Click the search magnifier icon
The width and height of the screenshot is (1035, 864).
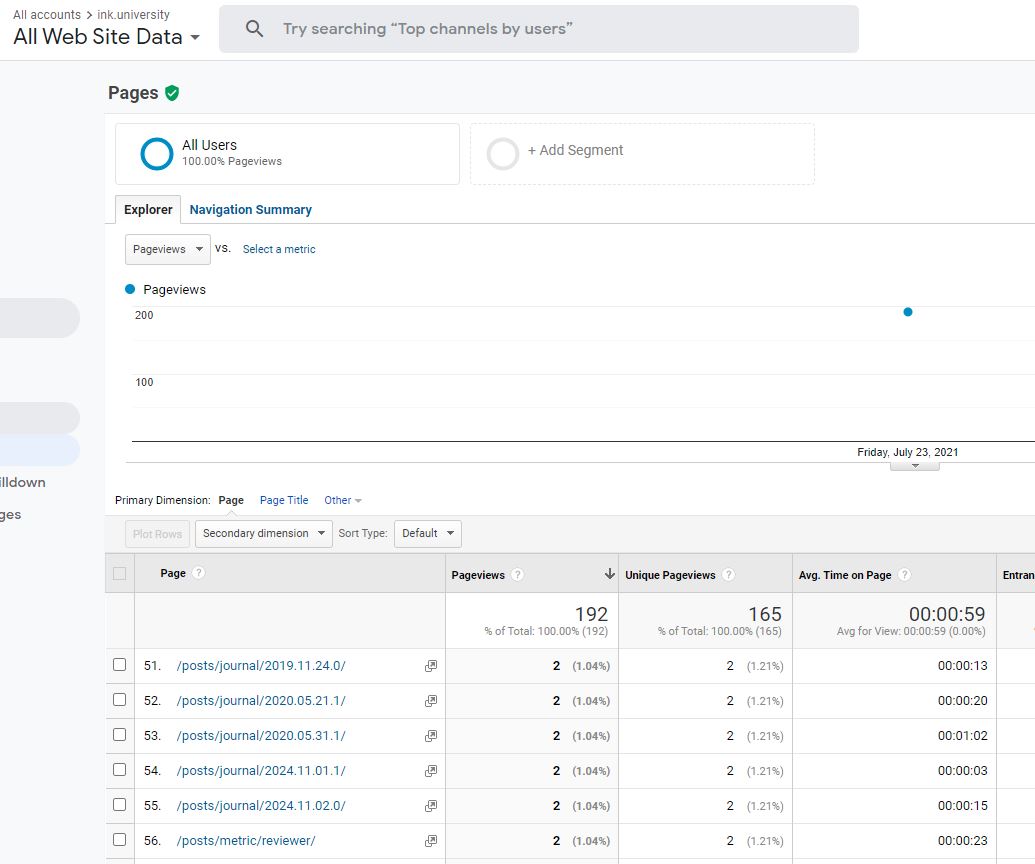tap(255, 29)
